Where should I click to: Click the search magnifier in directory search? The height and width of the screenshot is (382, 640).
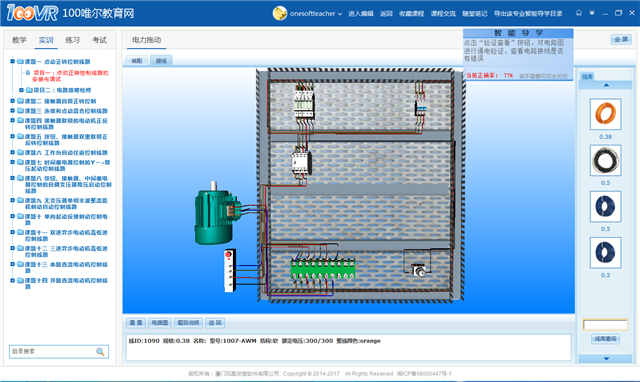click(x=100, y=351)
